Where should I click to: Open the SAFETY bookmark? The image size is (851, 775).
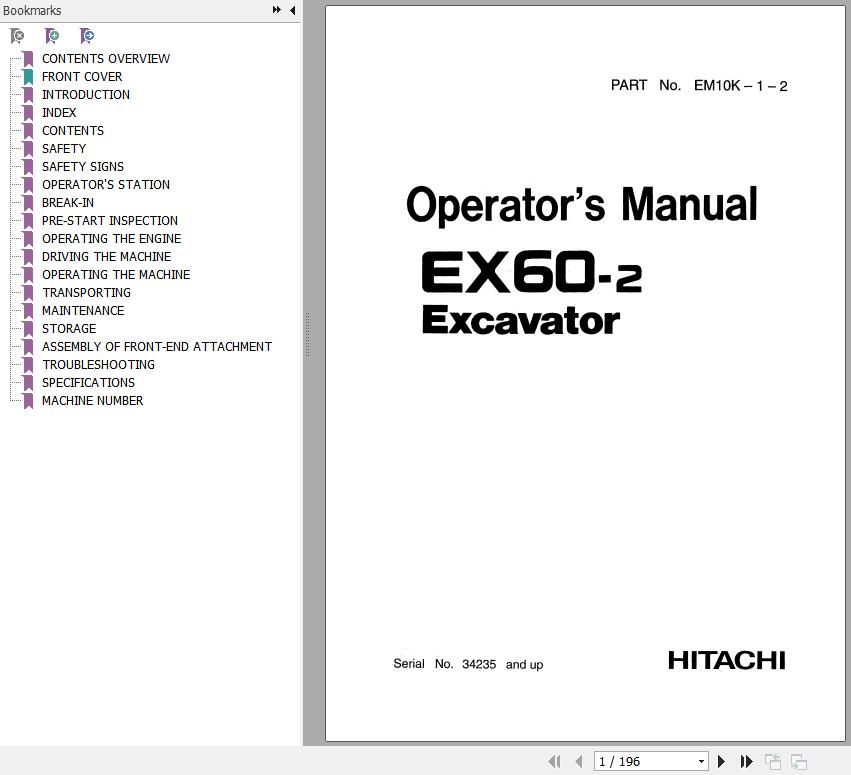tap(64, 149)
